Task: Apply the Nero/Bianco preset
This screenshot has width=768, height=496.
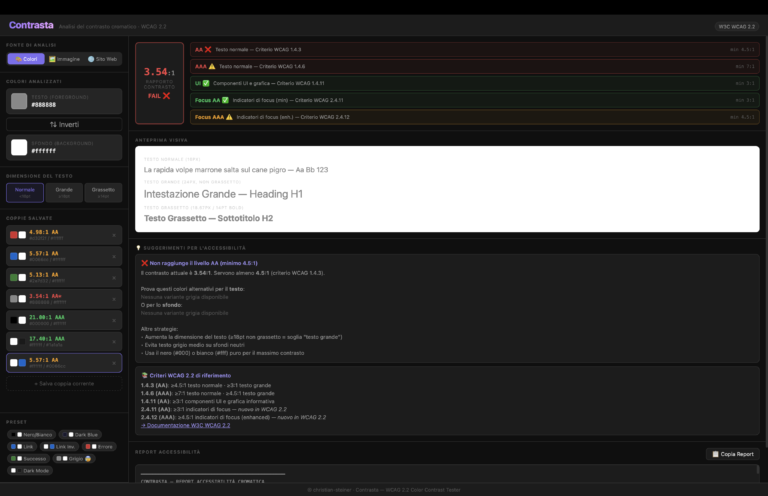Action: click(x=30, y=434)
